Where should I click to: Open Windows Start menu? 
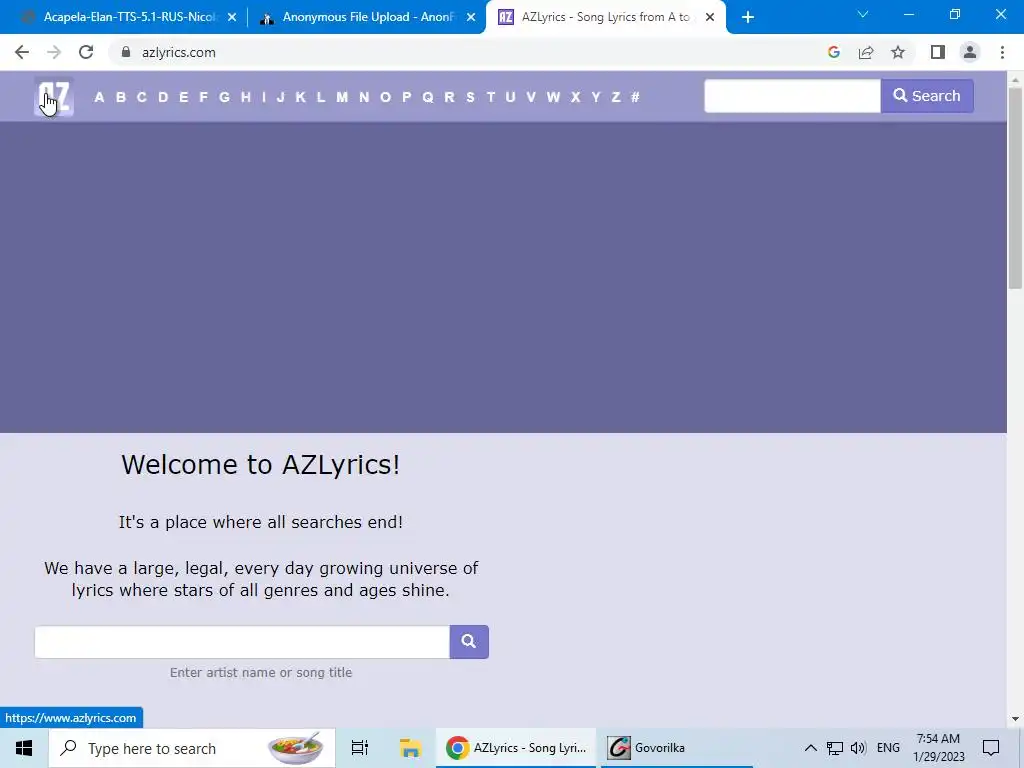pyautogui.click(x=24, y=748)
